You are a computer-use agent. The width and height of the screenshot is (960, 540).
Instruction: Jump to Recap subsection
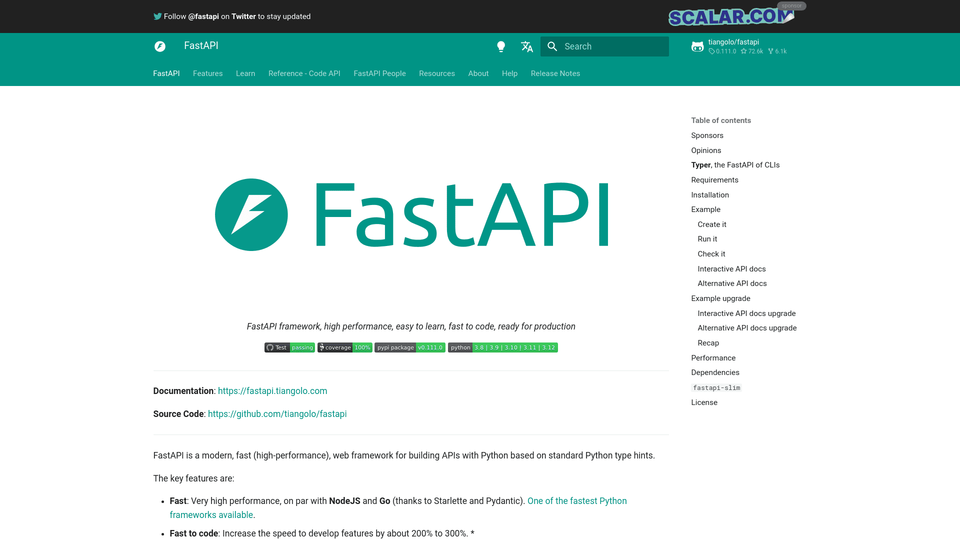coord(708,343)
